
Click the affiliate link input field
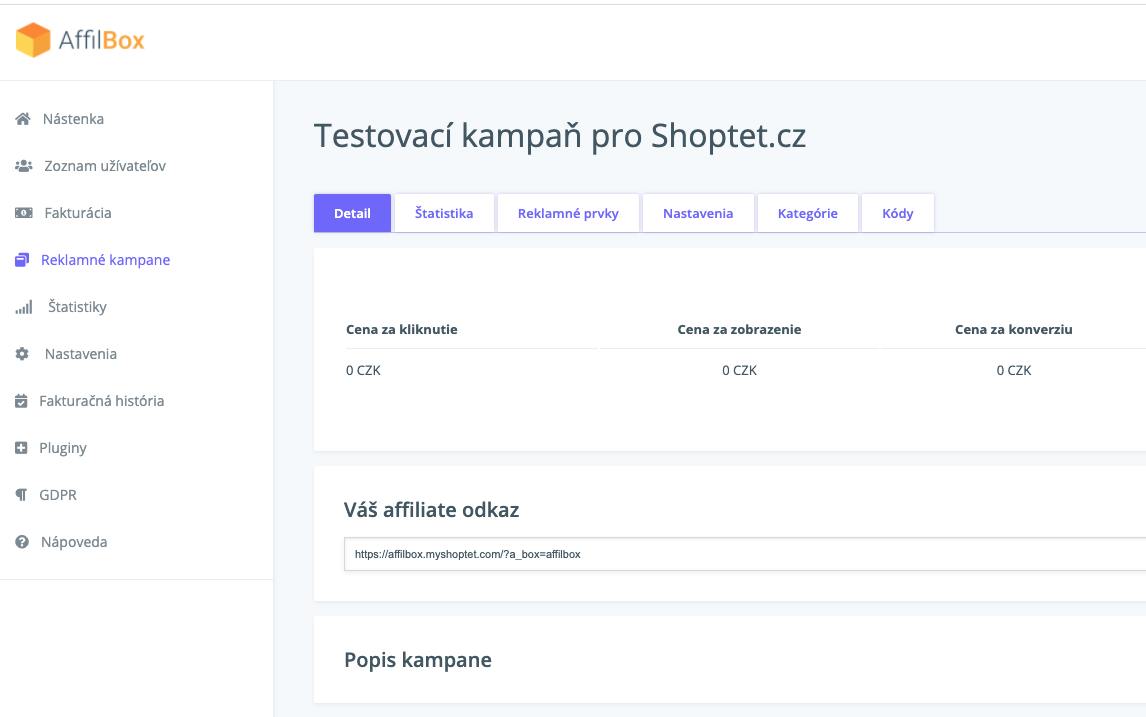coord(745,554)
